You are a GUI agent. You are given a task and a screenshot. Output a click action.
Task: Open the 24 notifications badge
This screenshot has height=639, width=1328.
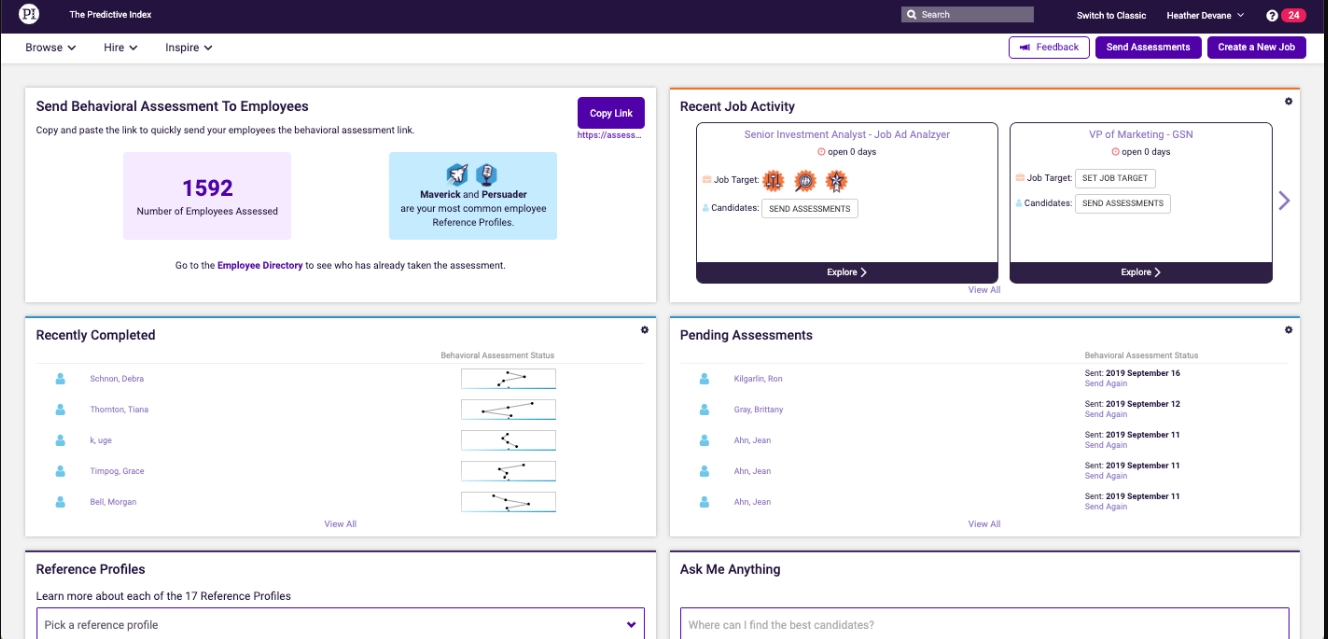1294,15
